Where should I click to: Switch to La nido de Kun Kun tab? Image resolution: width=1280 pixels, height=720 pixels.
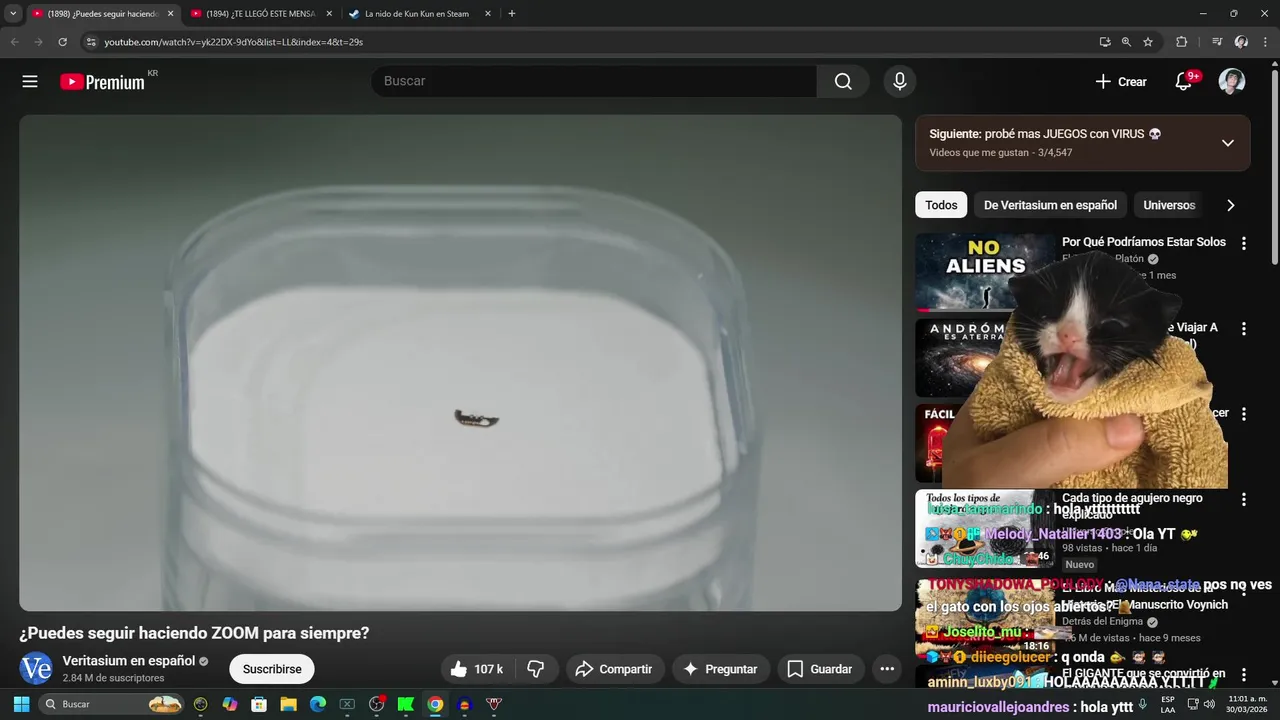click(420, 14)
